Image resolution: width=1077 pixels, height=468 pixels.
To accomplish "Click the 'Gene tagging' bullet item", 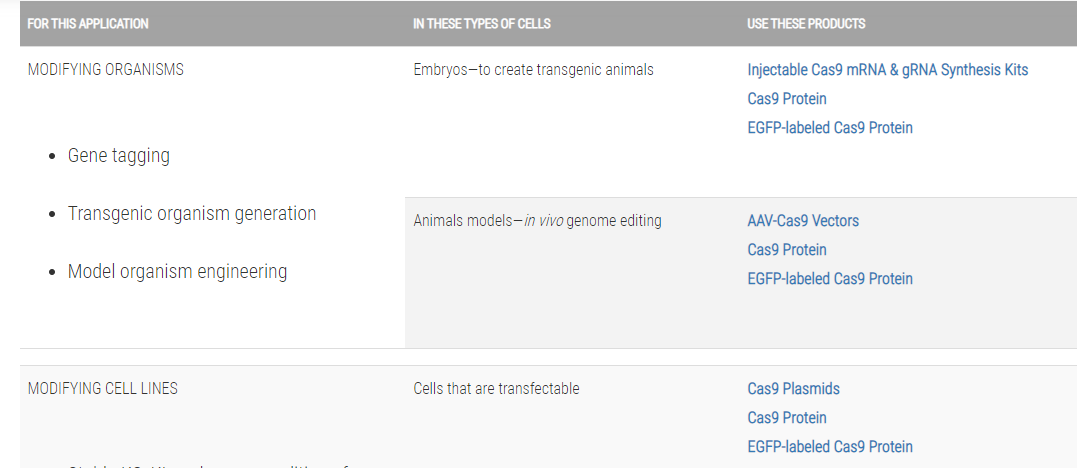I will [118, 156].
